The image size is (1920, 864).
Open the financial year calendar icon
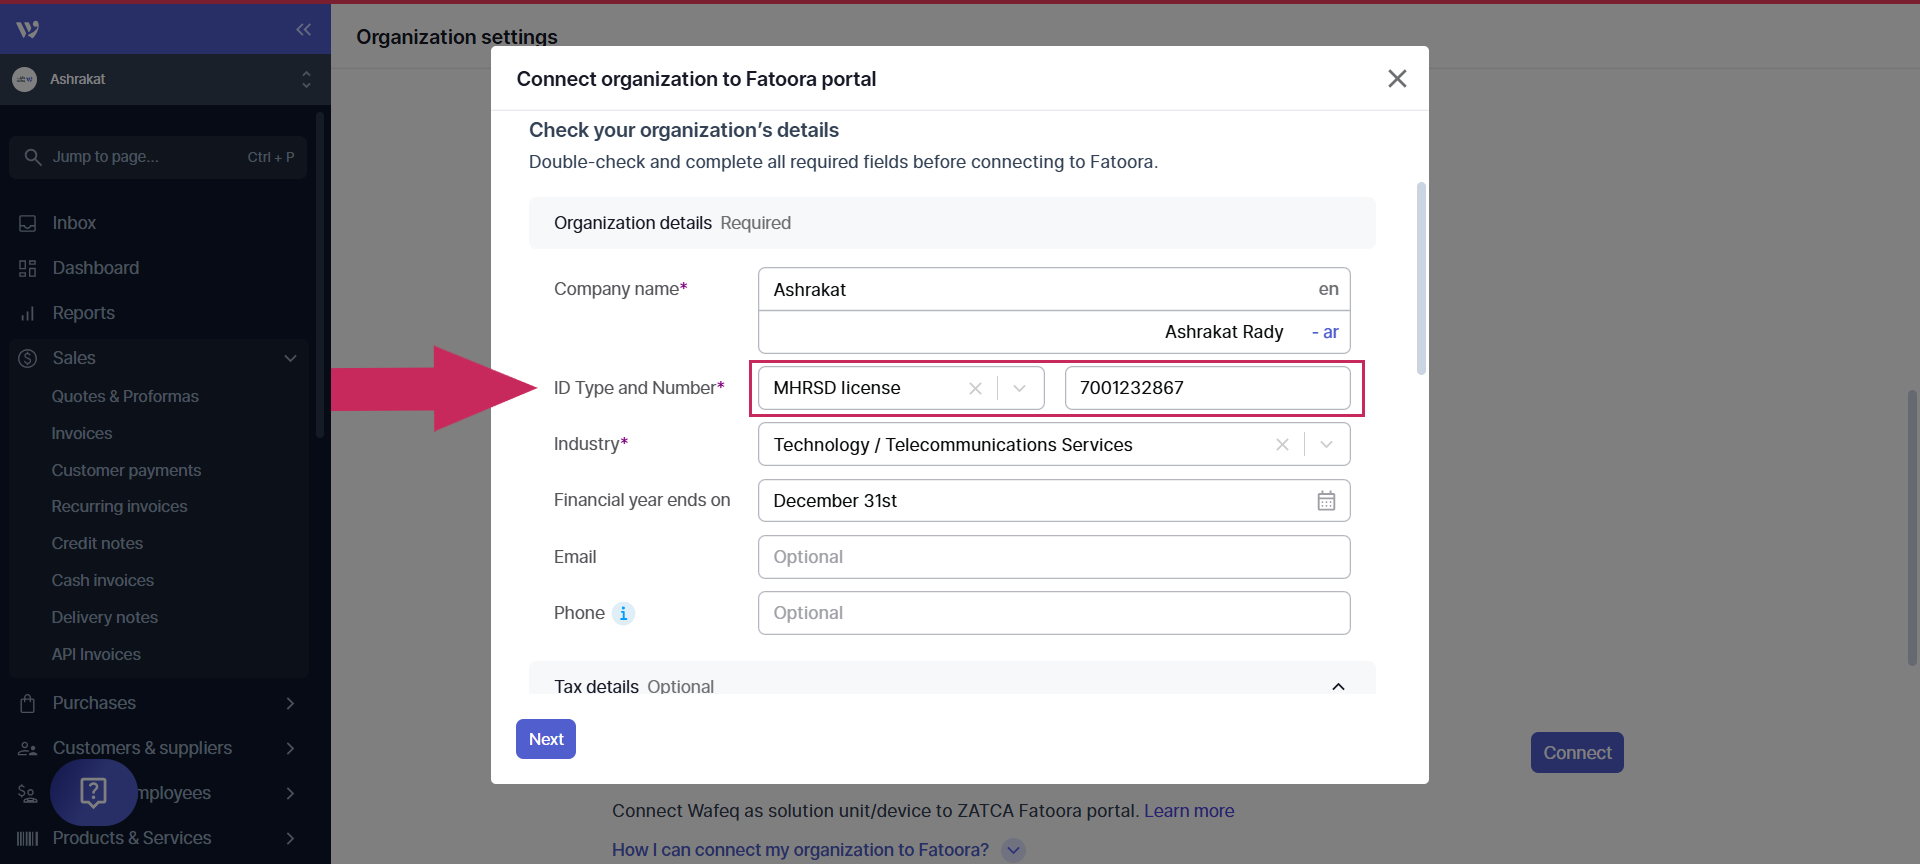1326,501
